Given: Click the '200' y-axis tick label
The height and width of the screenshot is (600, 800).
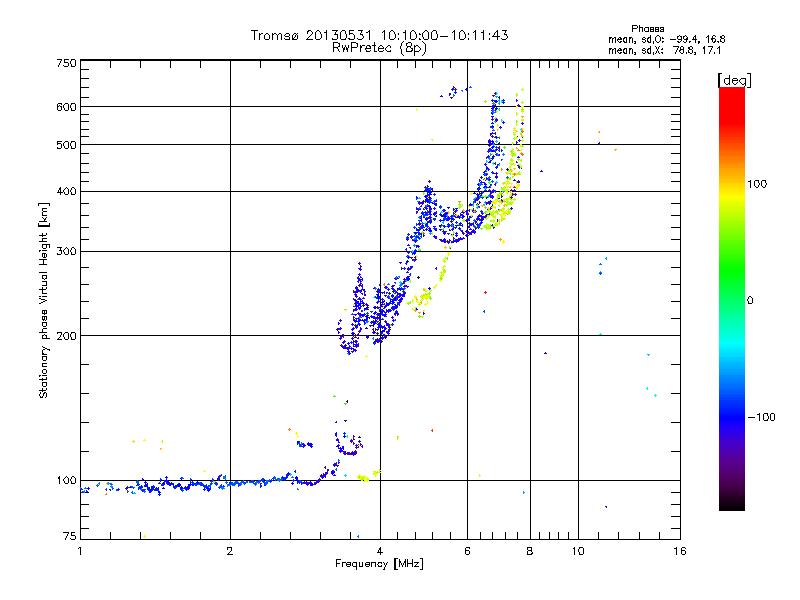Looking at the screenshot, I should pyautogui.click(x=66, y=336).
